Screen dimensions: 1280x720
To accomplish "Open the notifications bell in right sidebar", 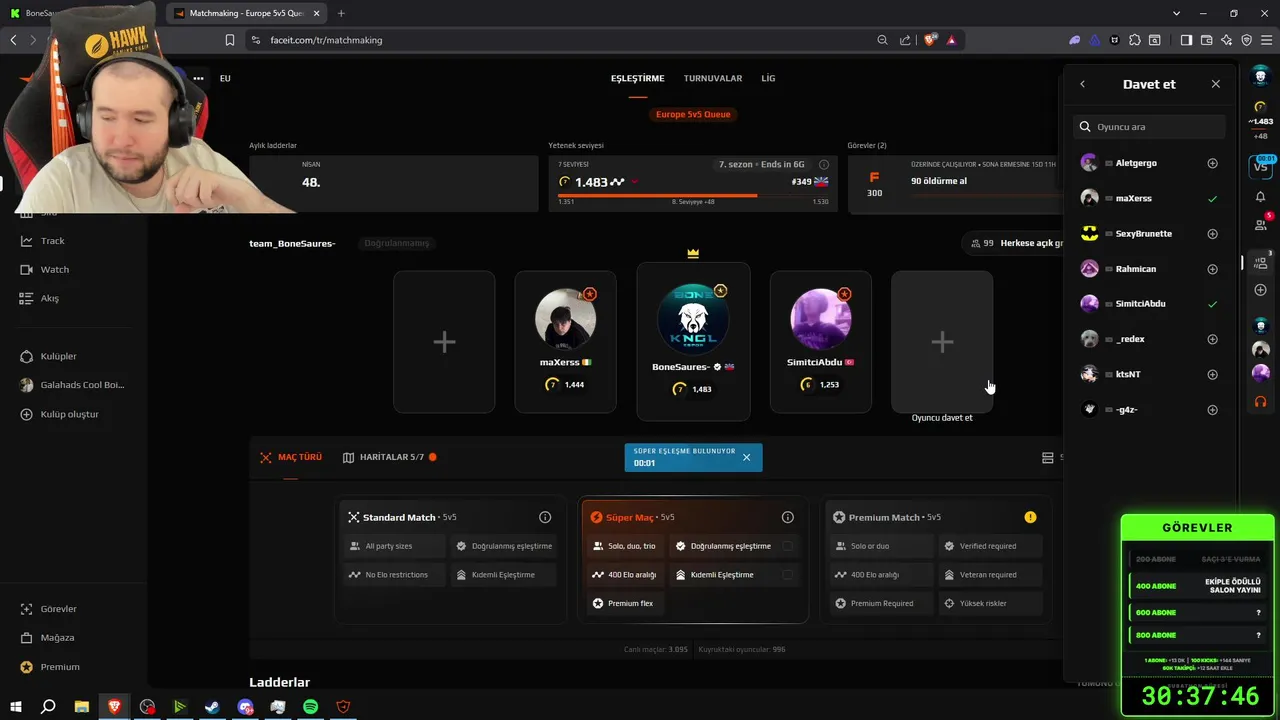I will pyautogui.click(x=1260, y=197).
